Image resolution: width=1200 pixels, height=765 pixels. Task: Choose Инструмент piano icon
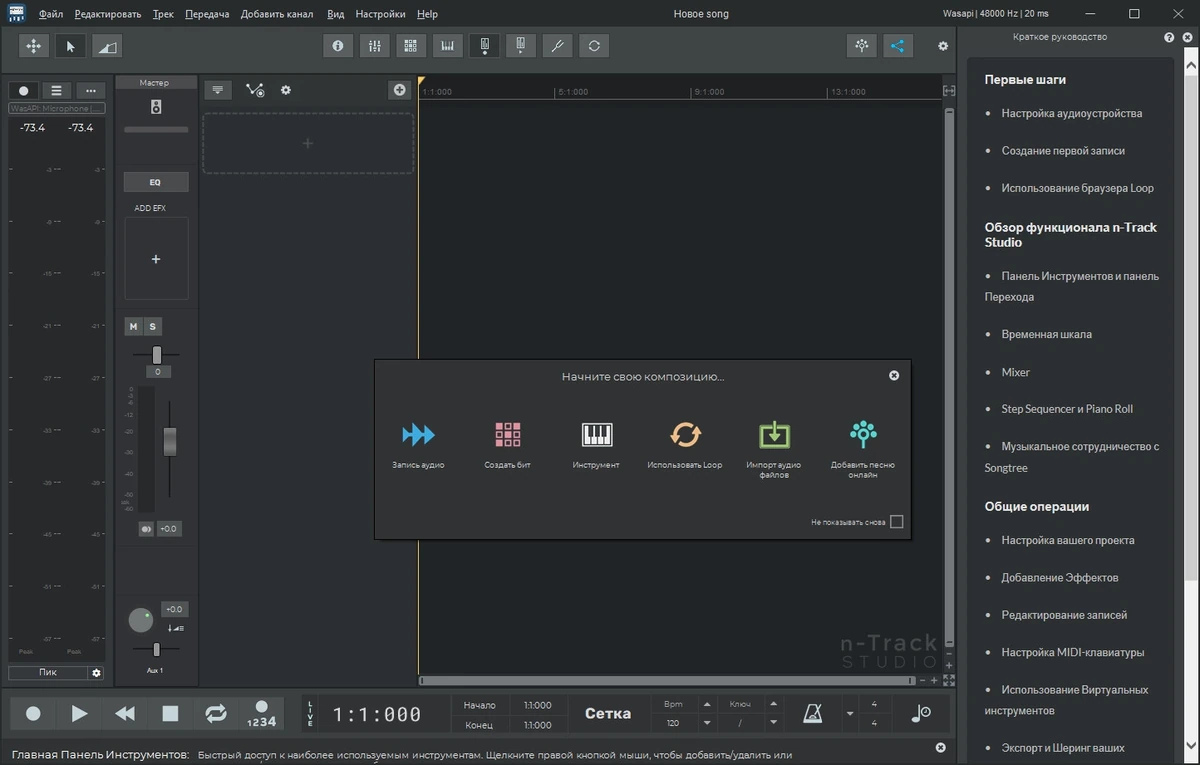pos(596,434)
